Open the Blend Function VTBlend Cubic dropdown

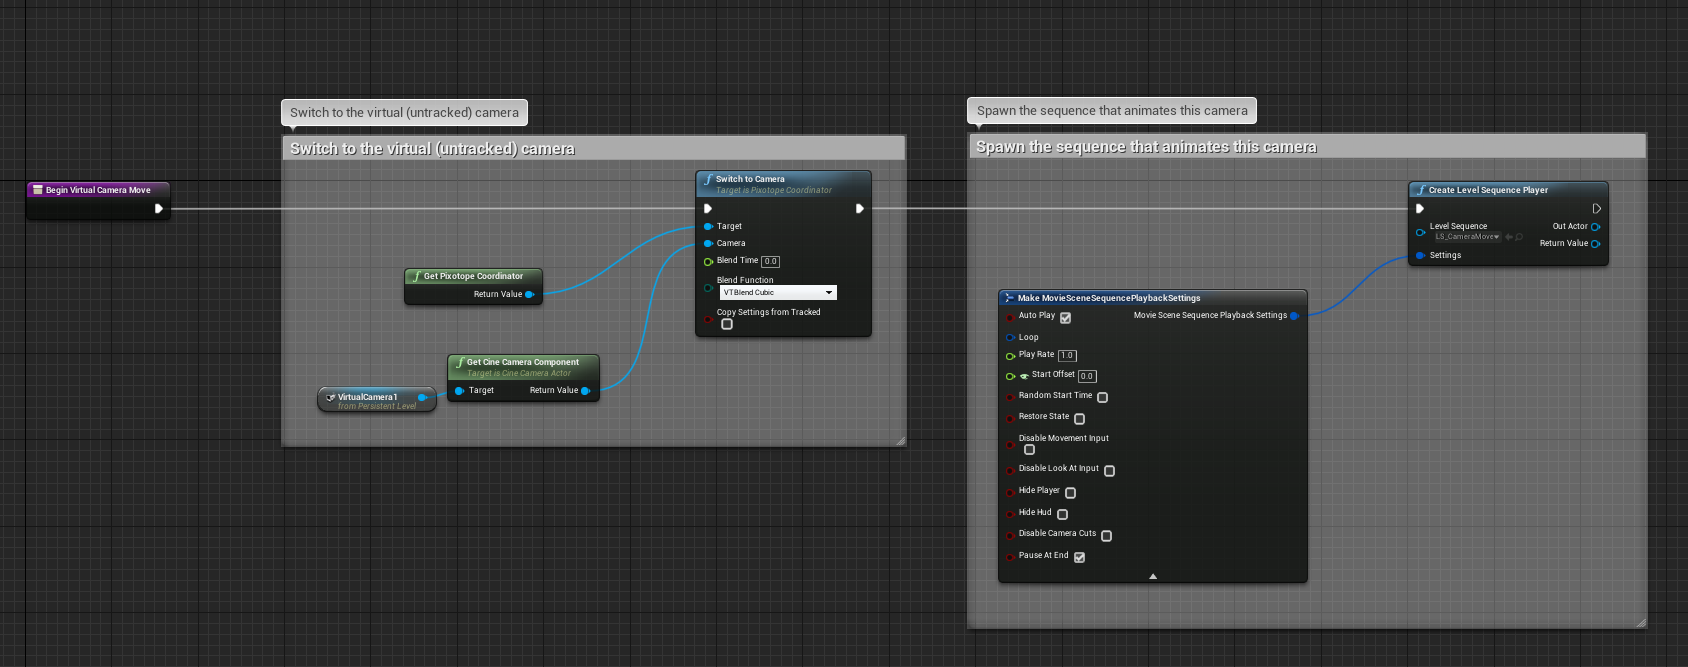click(778, 293)
